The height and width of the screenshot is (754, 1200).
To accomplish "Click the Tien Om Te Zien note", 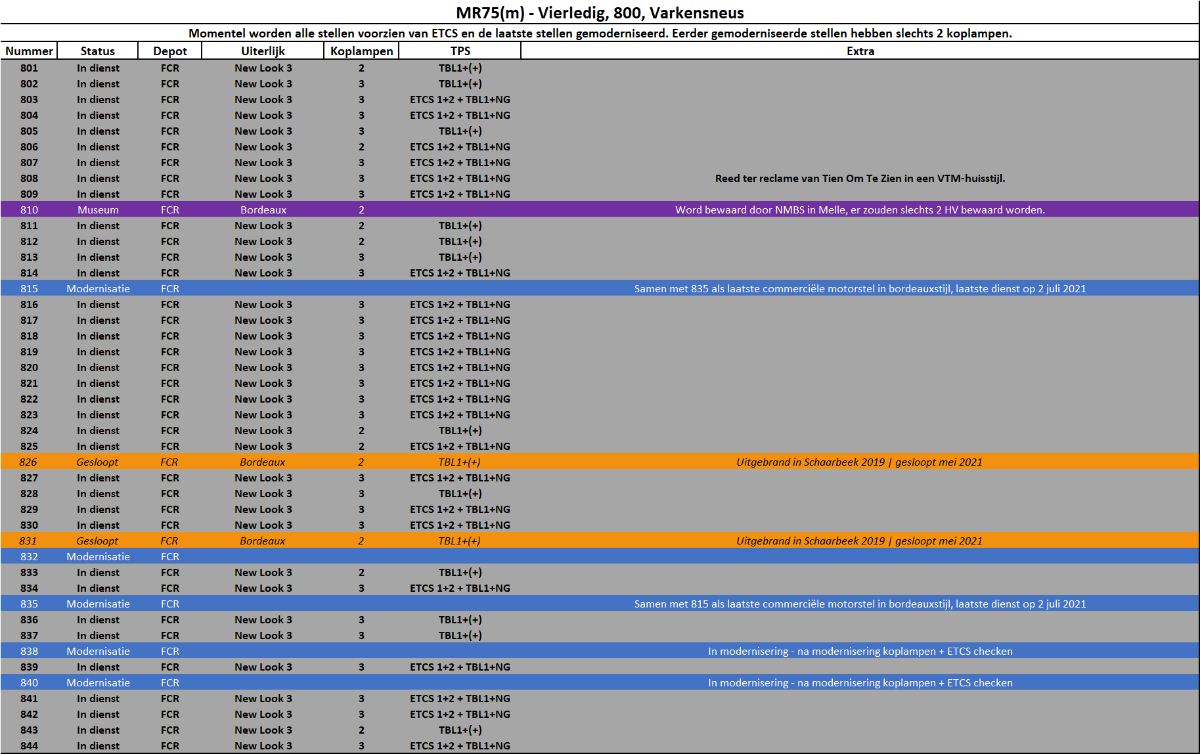I will pyautogui.click(x=859, y=178).
